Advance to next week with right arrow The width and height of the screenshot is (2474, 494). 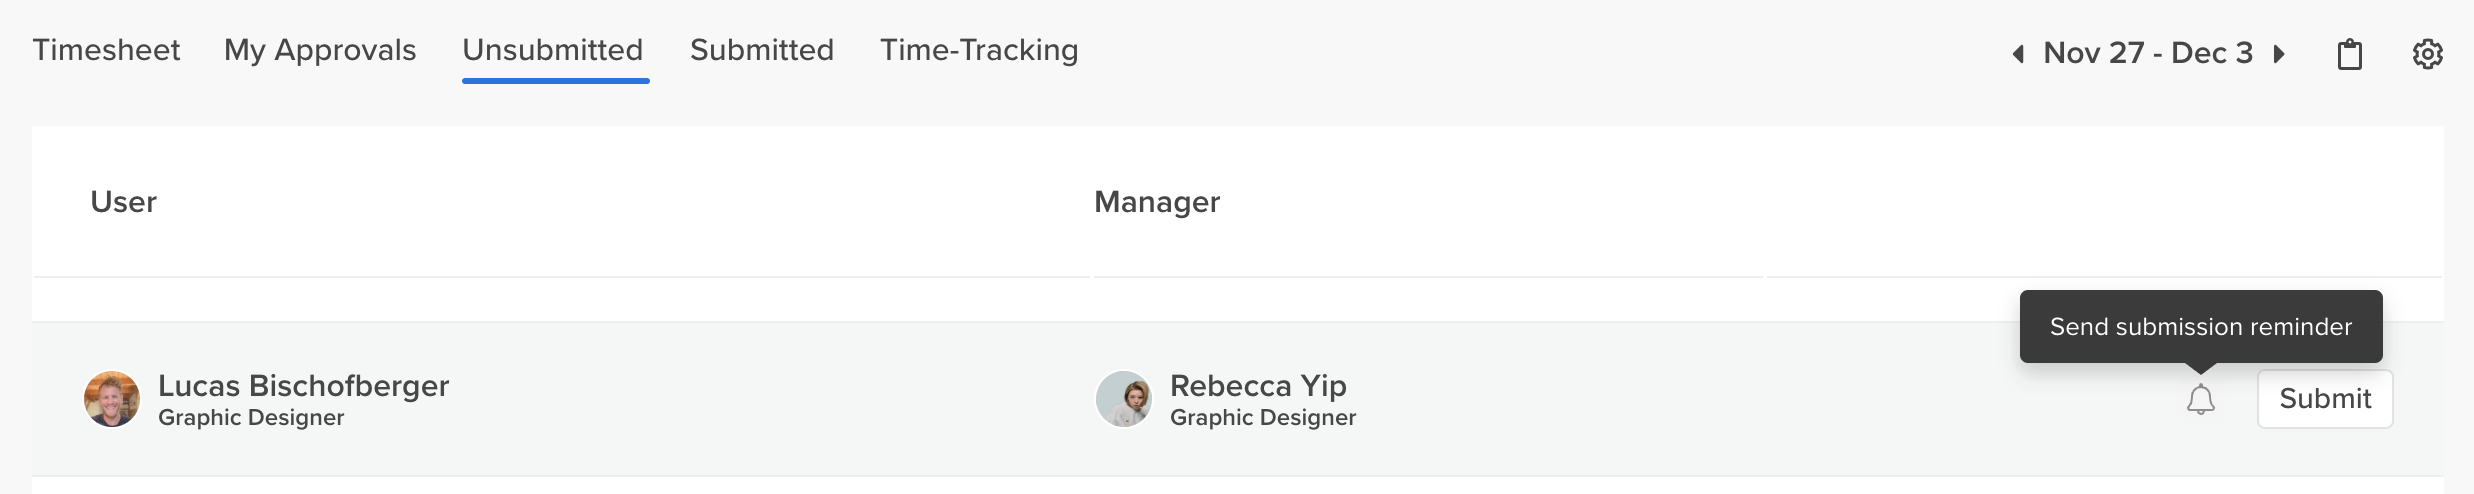(x=2279, y=54)
